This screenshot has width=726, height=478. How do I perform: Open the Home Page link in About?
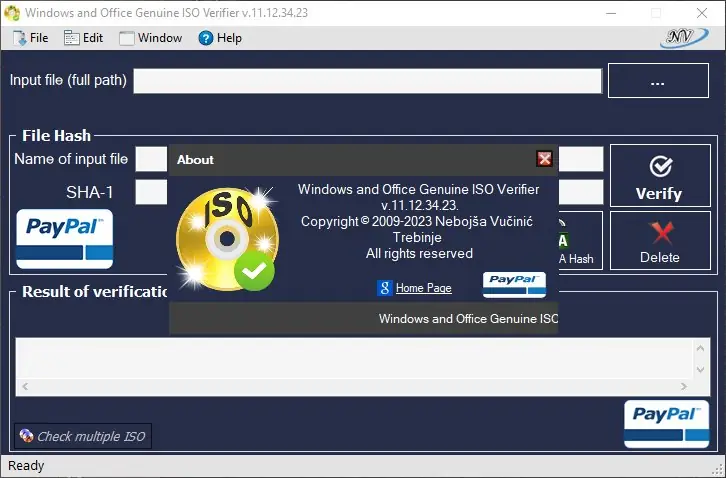tap(423, 288)
